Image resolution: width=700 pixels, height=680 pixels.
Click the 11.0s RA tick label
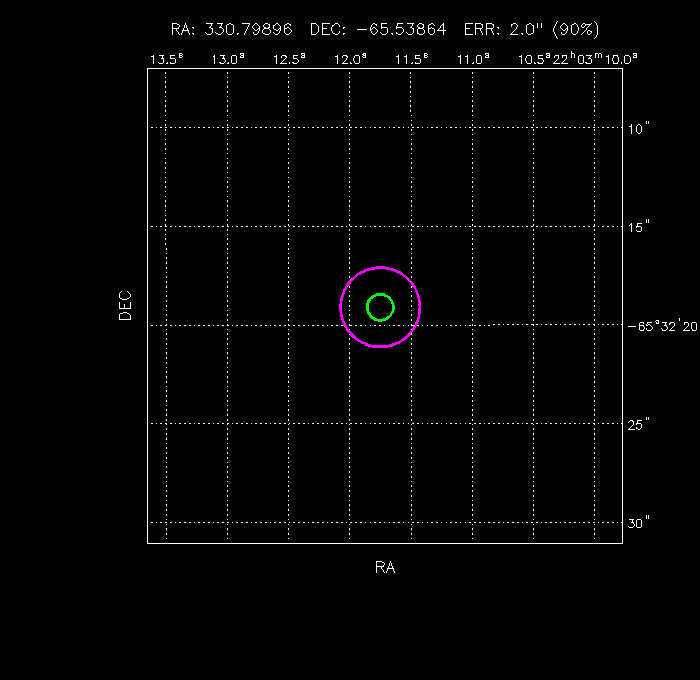coord(472,59)
